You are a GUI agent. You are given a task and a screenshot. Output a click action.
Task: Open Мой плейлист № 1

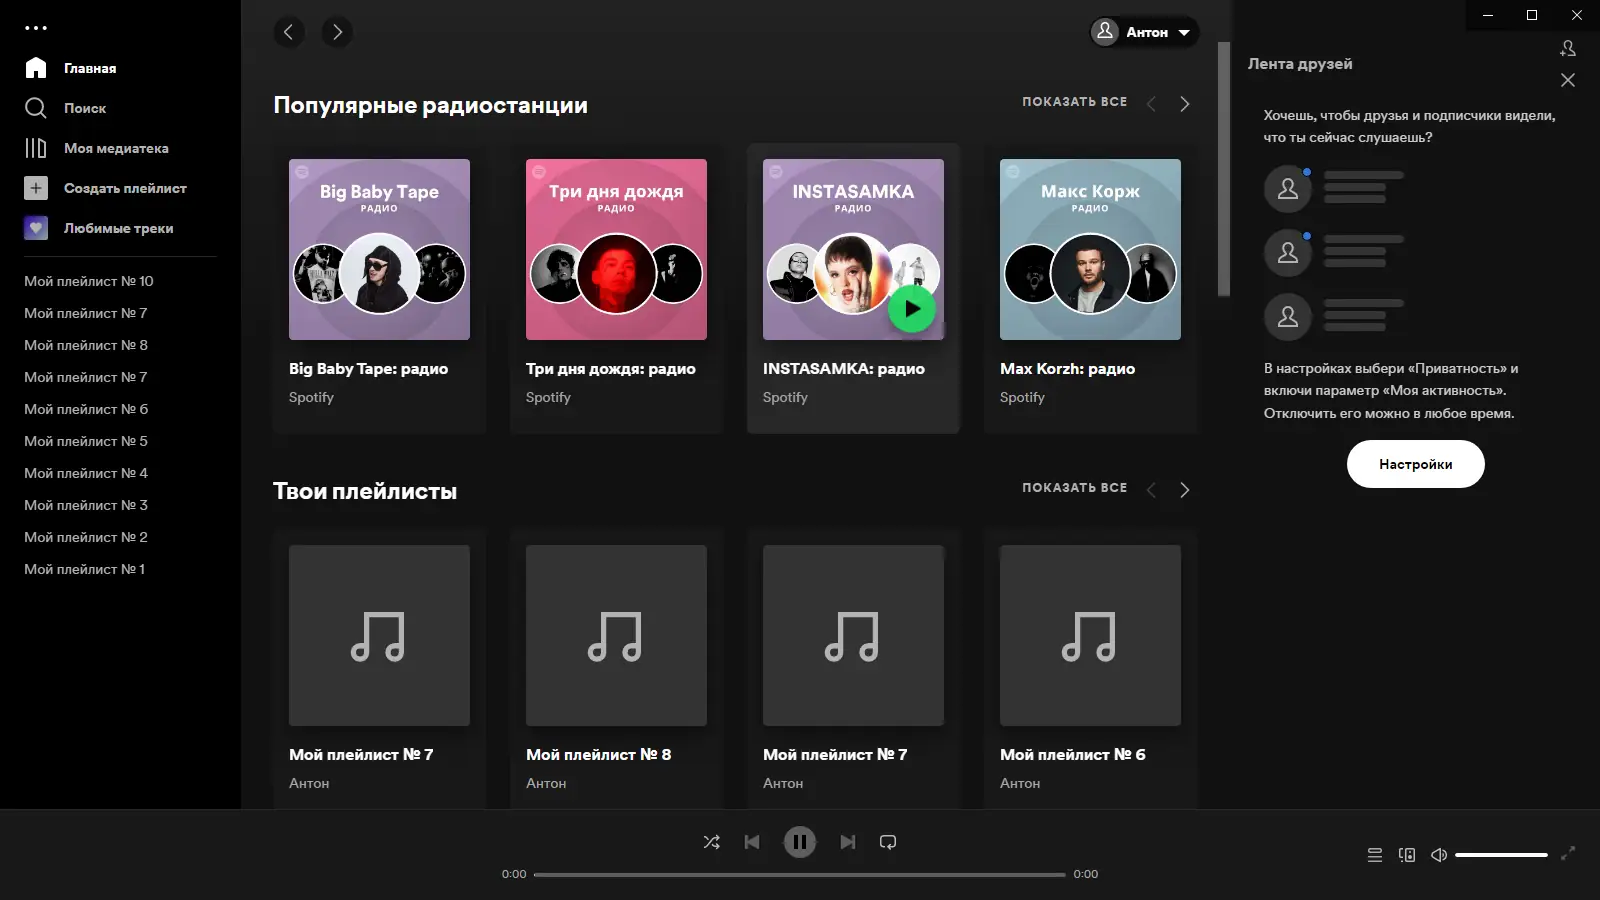point(85,569)
